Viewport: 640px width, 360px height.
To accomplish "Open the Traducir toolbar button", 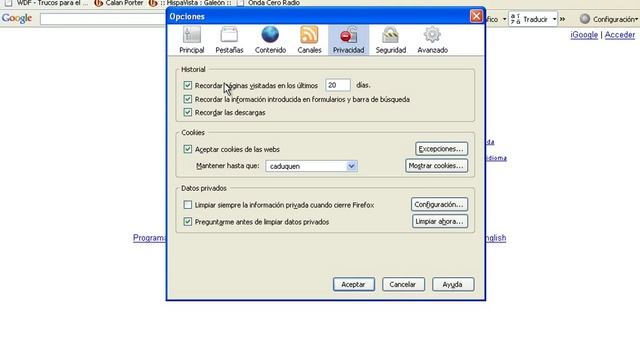I will point(530,19).
